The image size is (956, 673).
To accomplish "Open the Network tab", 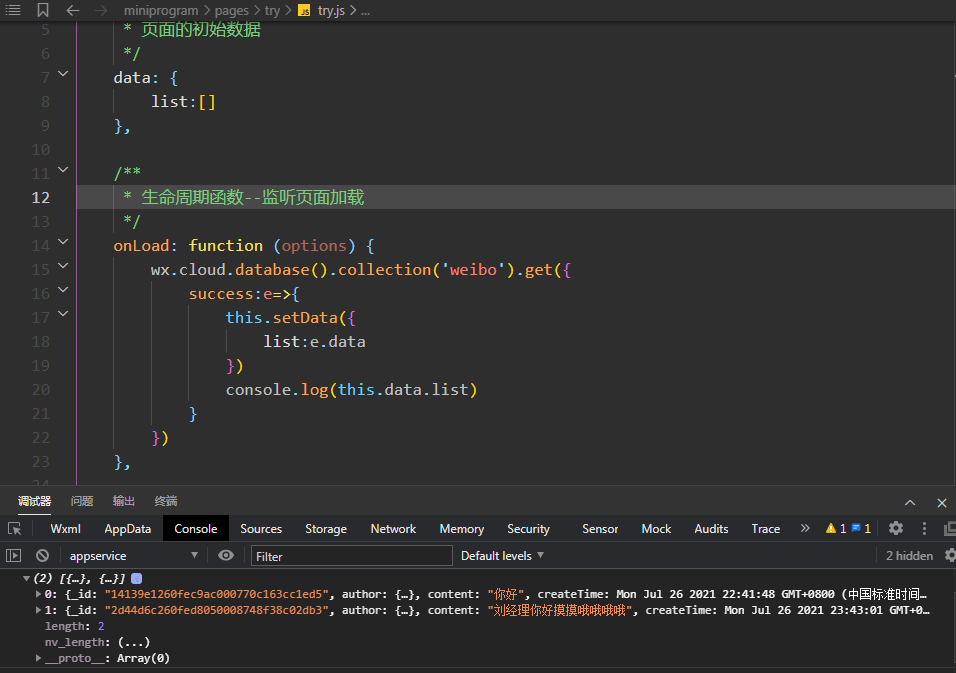I will 393,529.
